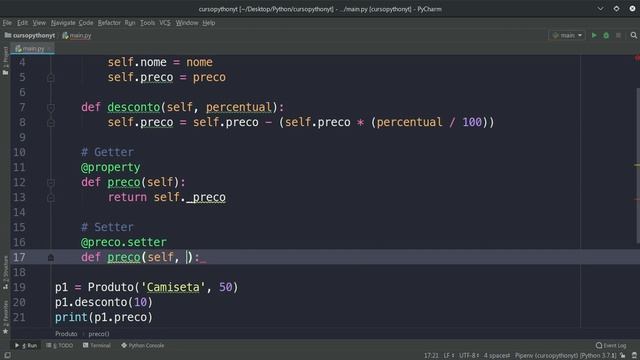Click the gray stop icon in toolbar

pos(618,36)
